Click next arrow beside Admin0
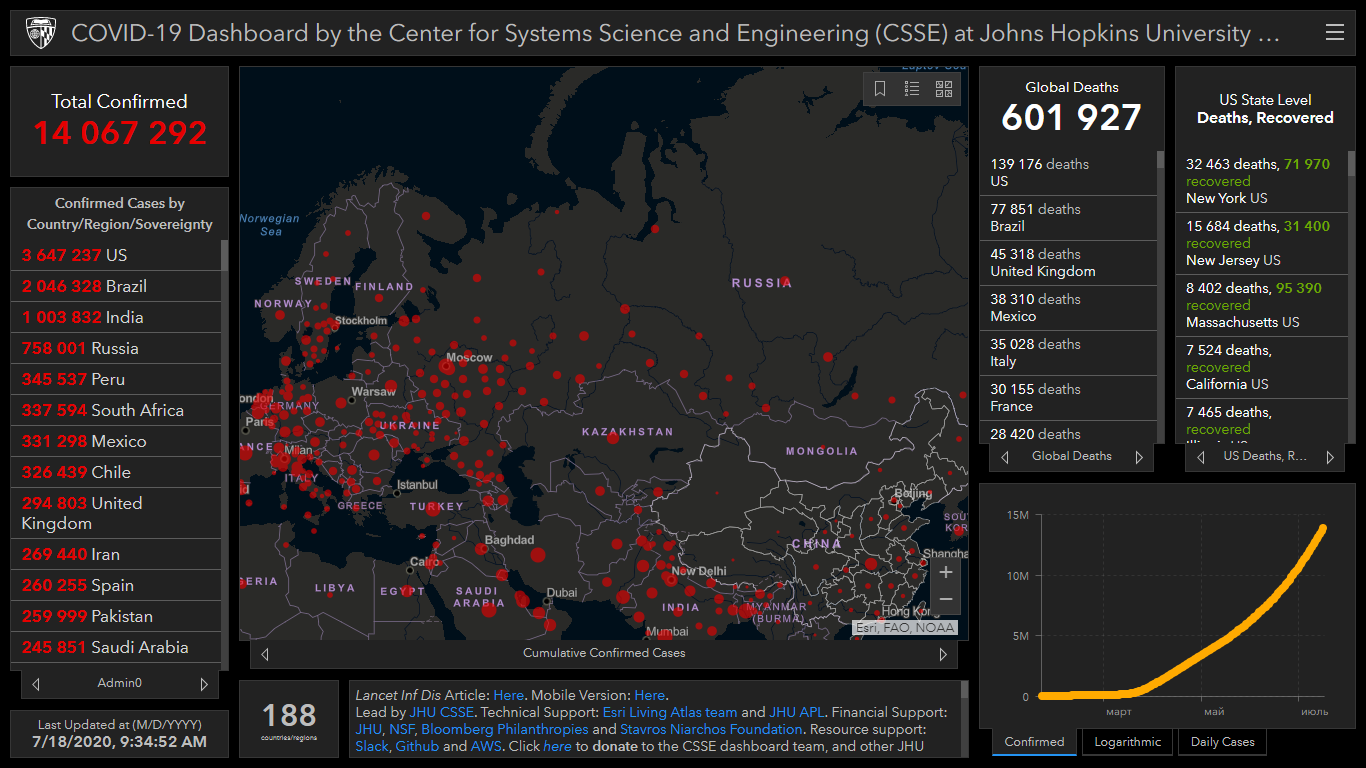 point(204,684)
